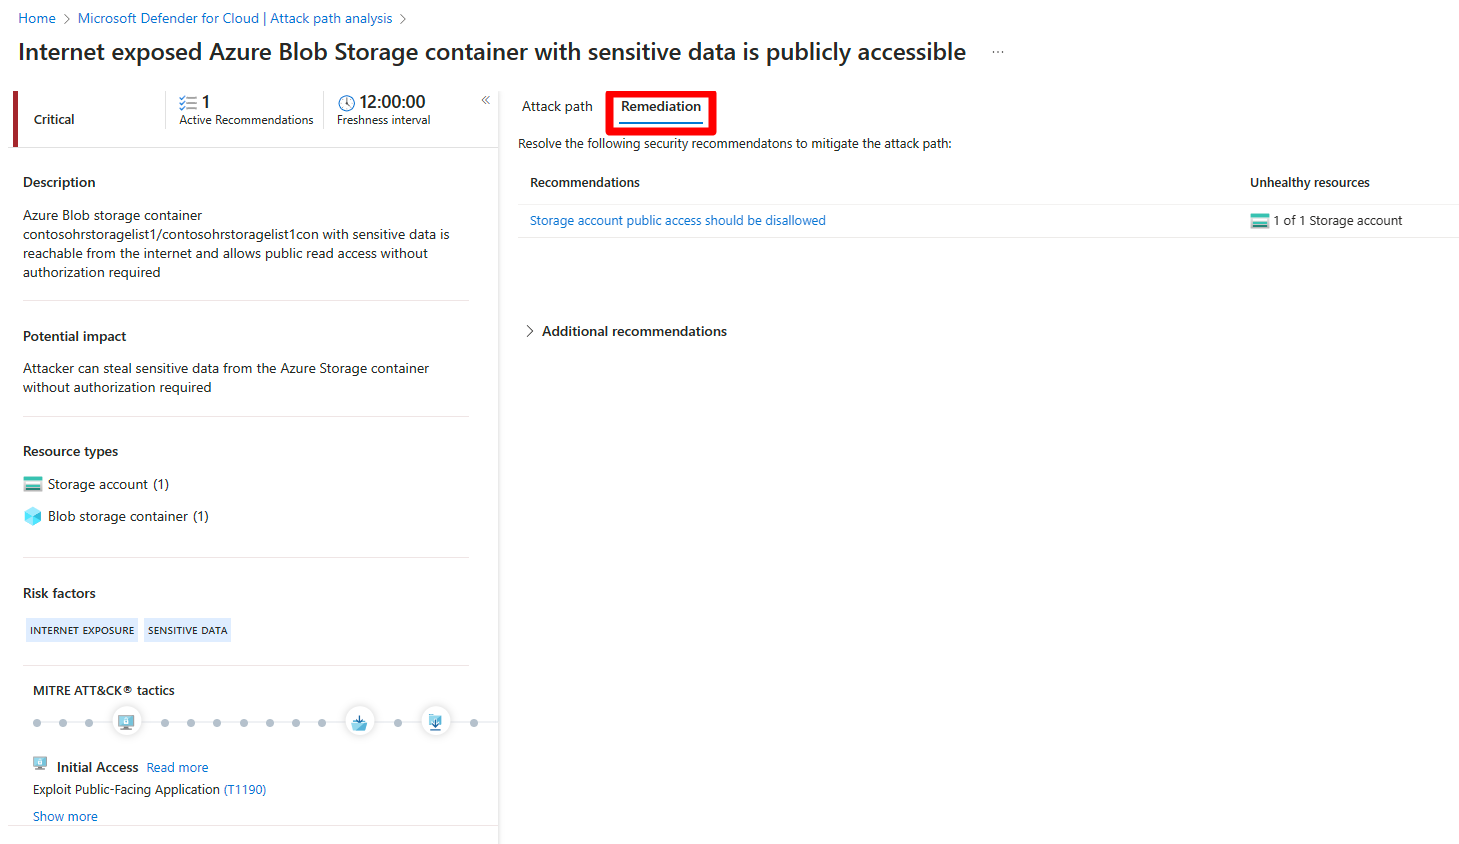The image size is (1459, 844).
Task: Open Storage account public access recommendation link
Action: [678, 221]
